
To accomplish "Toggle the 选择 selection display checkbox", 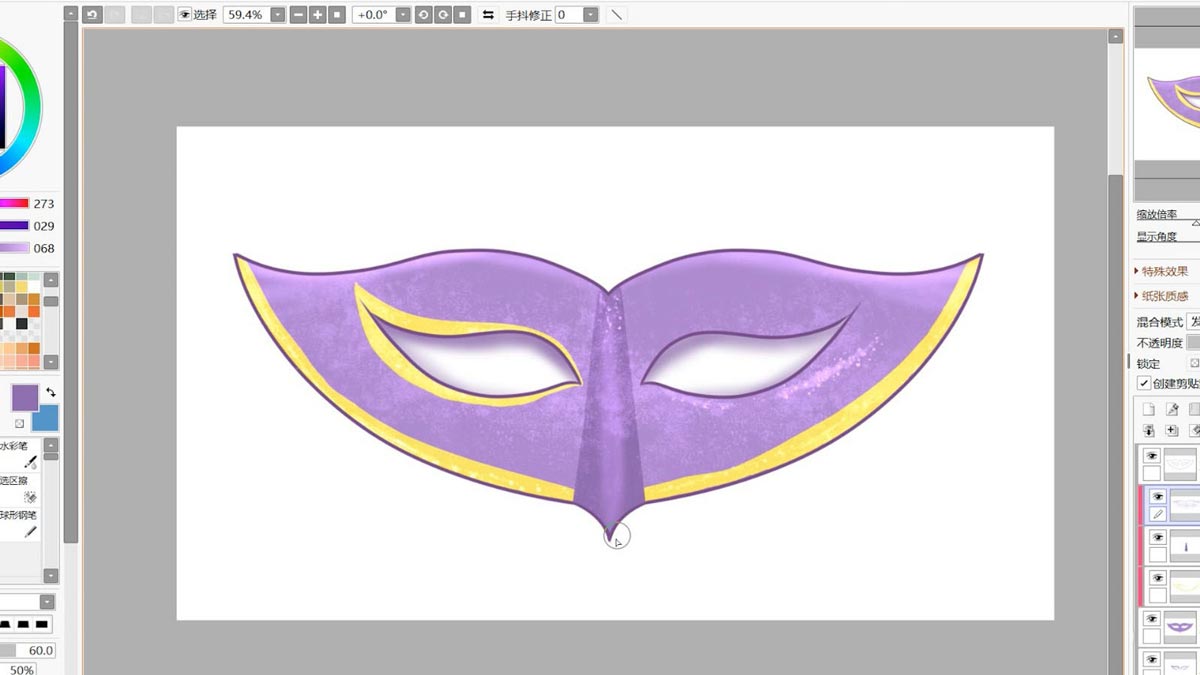I will click(185, 15).
